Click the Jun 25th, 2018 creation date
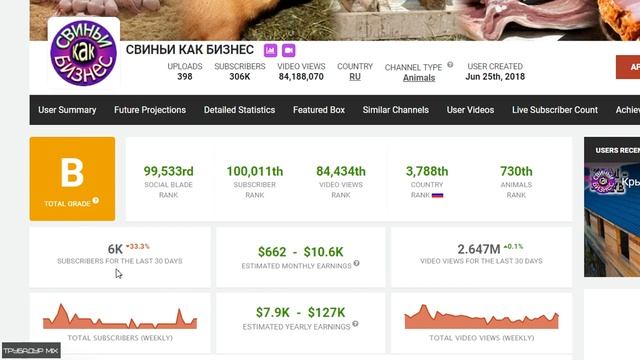This screenshot has width=640, height=360. tap(495, 77)
